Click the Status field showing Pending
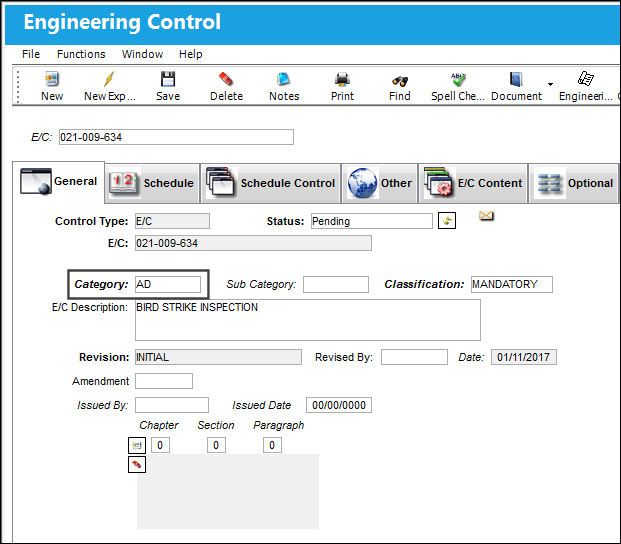The image size is (621, 544). [x=371, y=221]
